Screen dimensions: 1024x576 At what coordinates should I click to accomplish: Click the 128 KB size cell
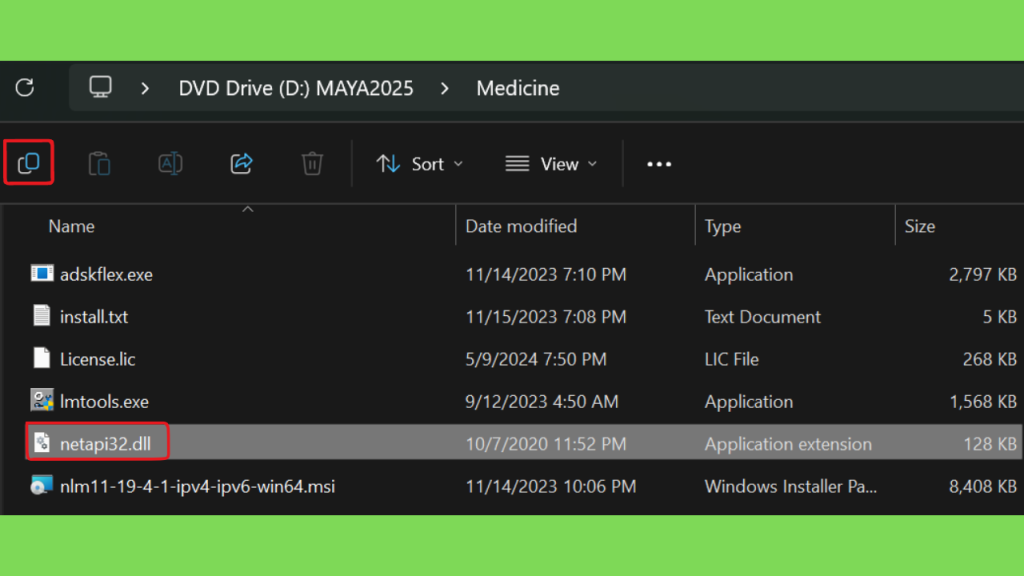pos(991,444)
